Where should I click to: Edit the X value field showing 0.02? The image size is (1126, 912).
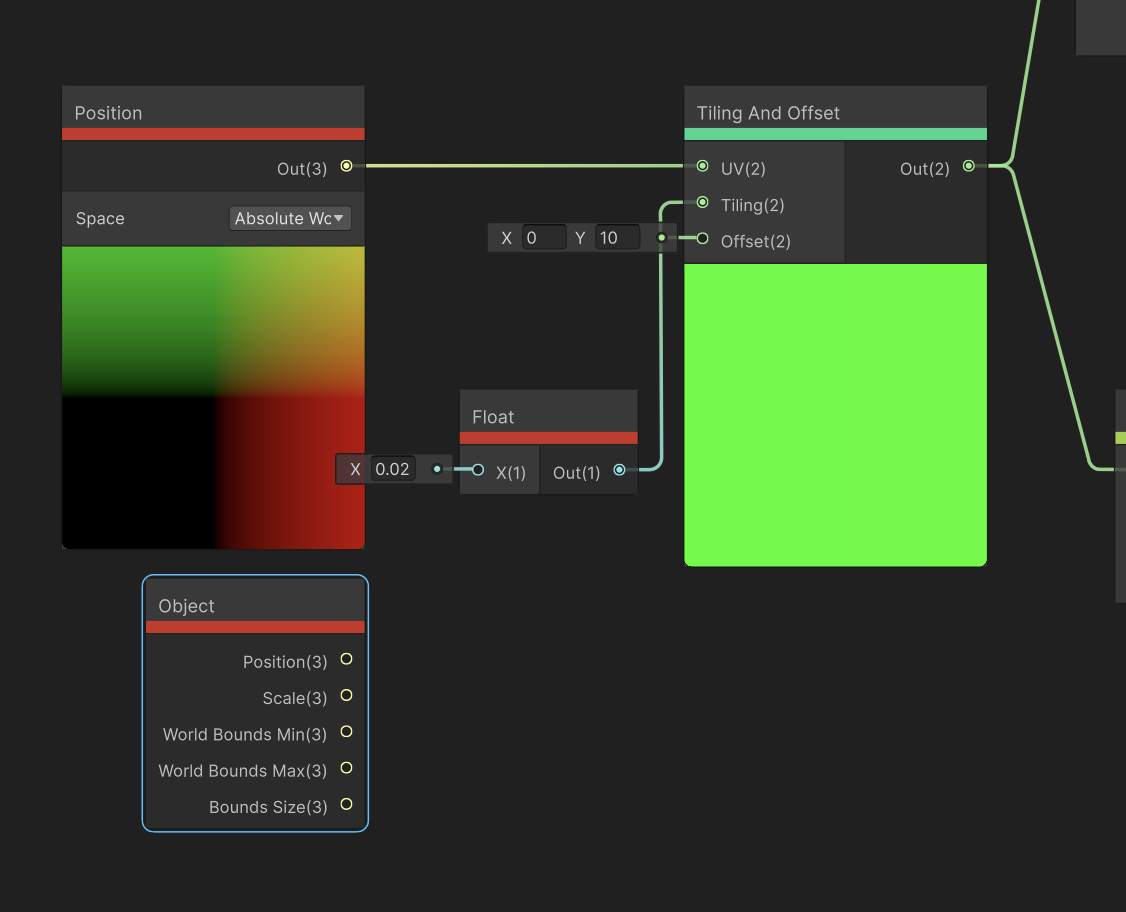coord(393,469)
